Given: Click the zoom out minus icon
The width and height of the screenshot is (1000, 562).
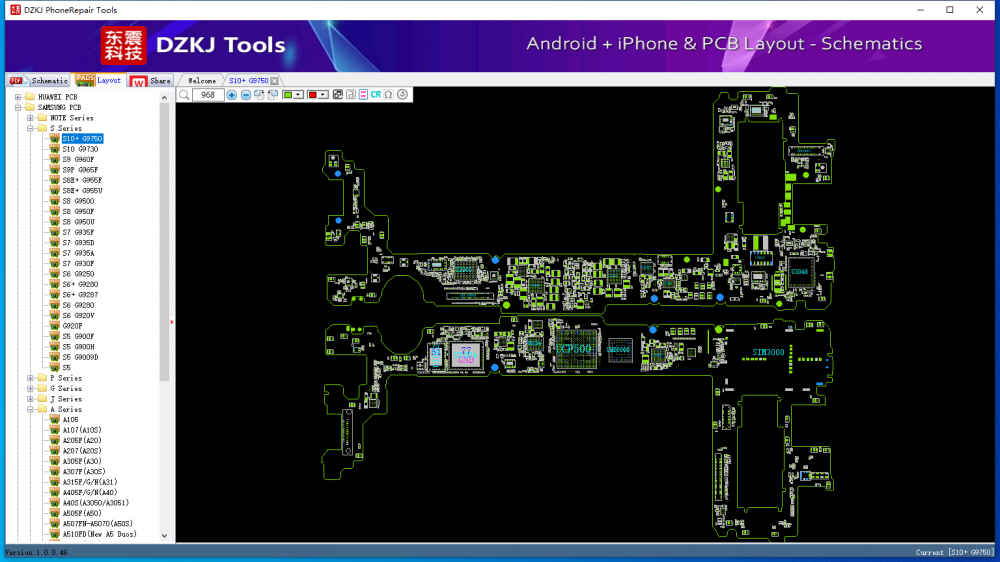Looking at the screenshot, I should [x=246, y=95].
